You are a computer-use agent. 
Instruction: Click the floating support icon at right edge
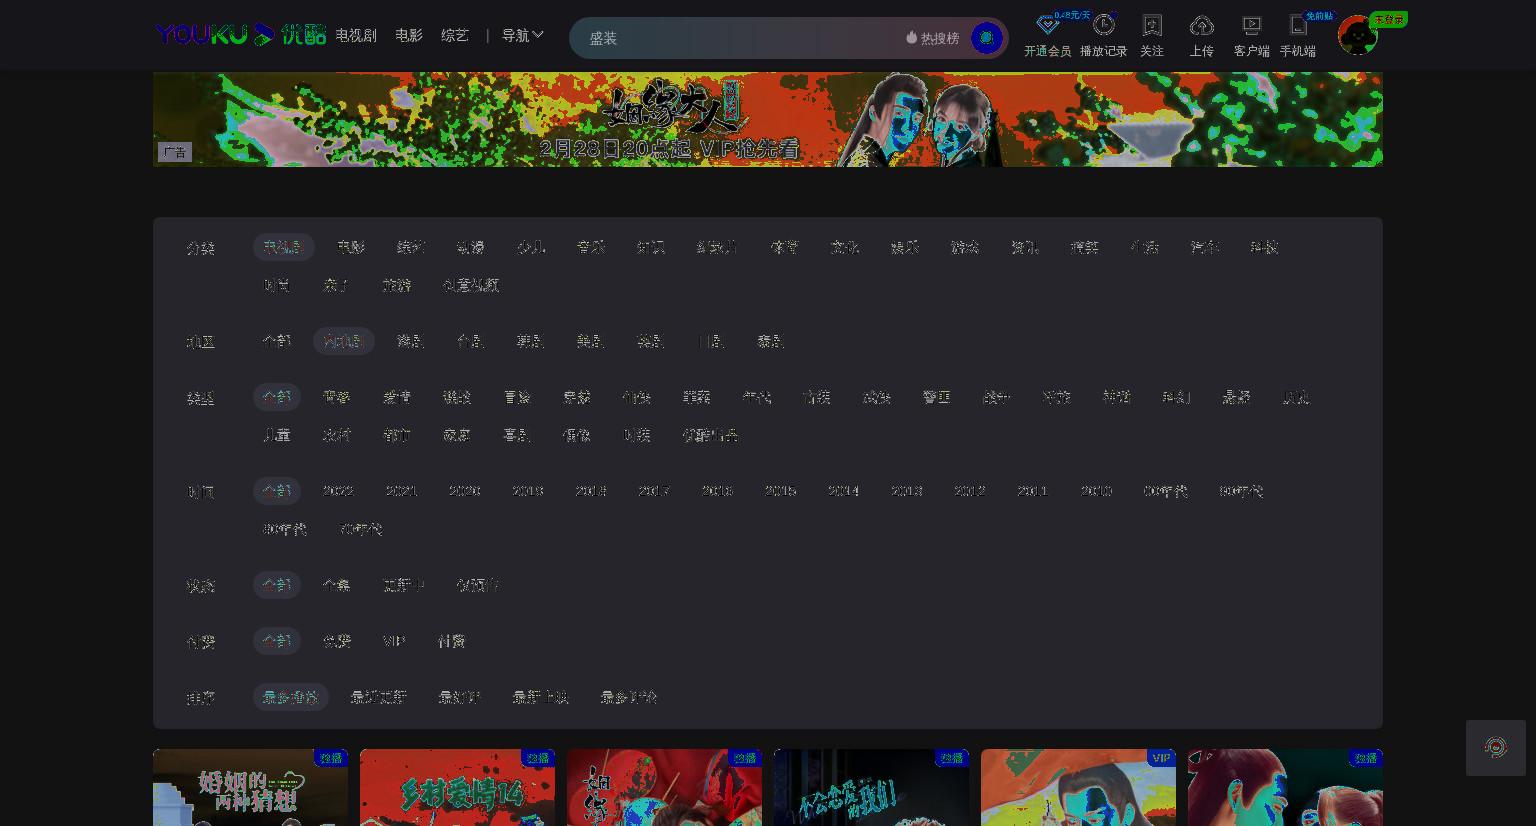click(1496, 748)
